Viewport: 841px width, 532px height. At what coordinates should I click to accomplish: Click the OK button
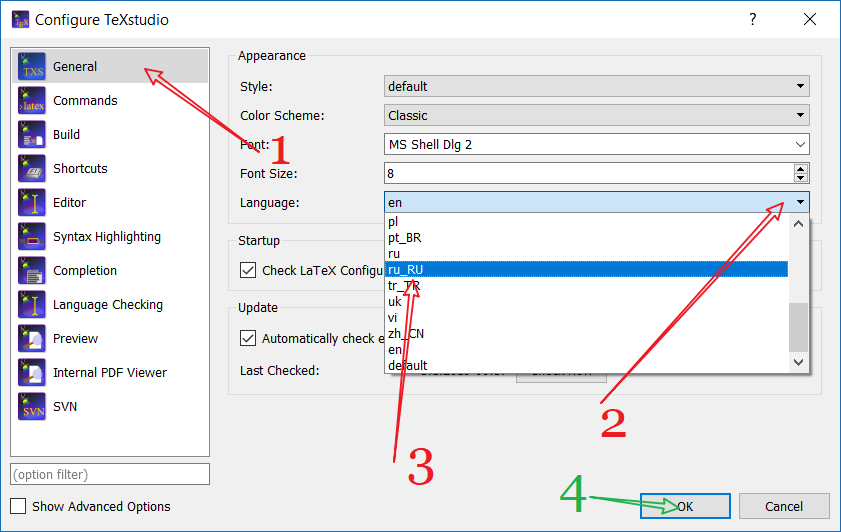pos(685,506)
